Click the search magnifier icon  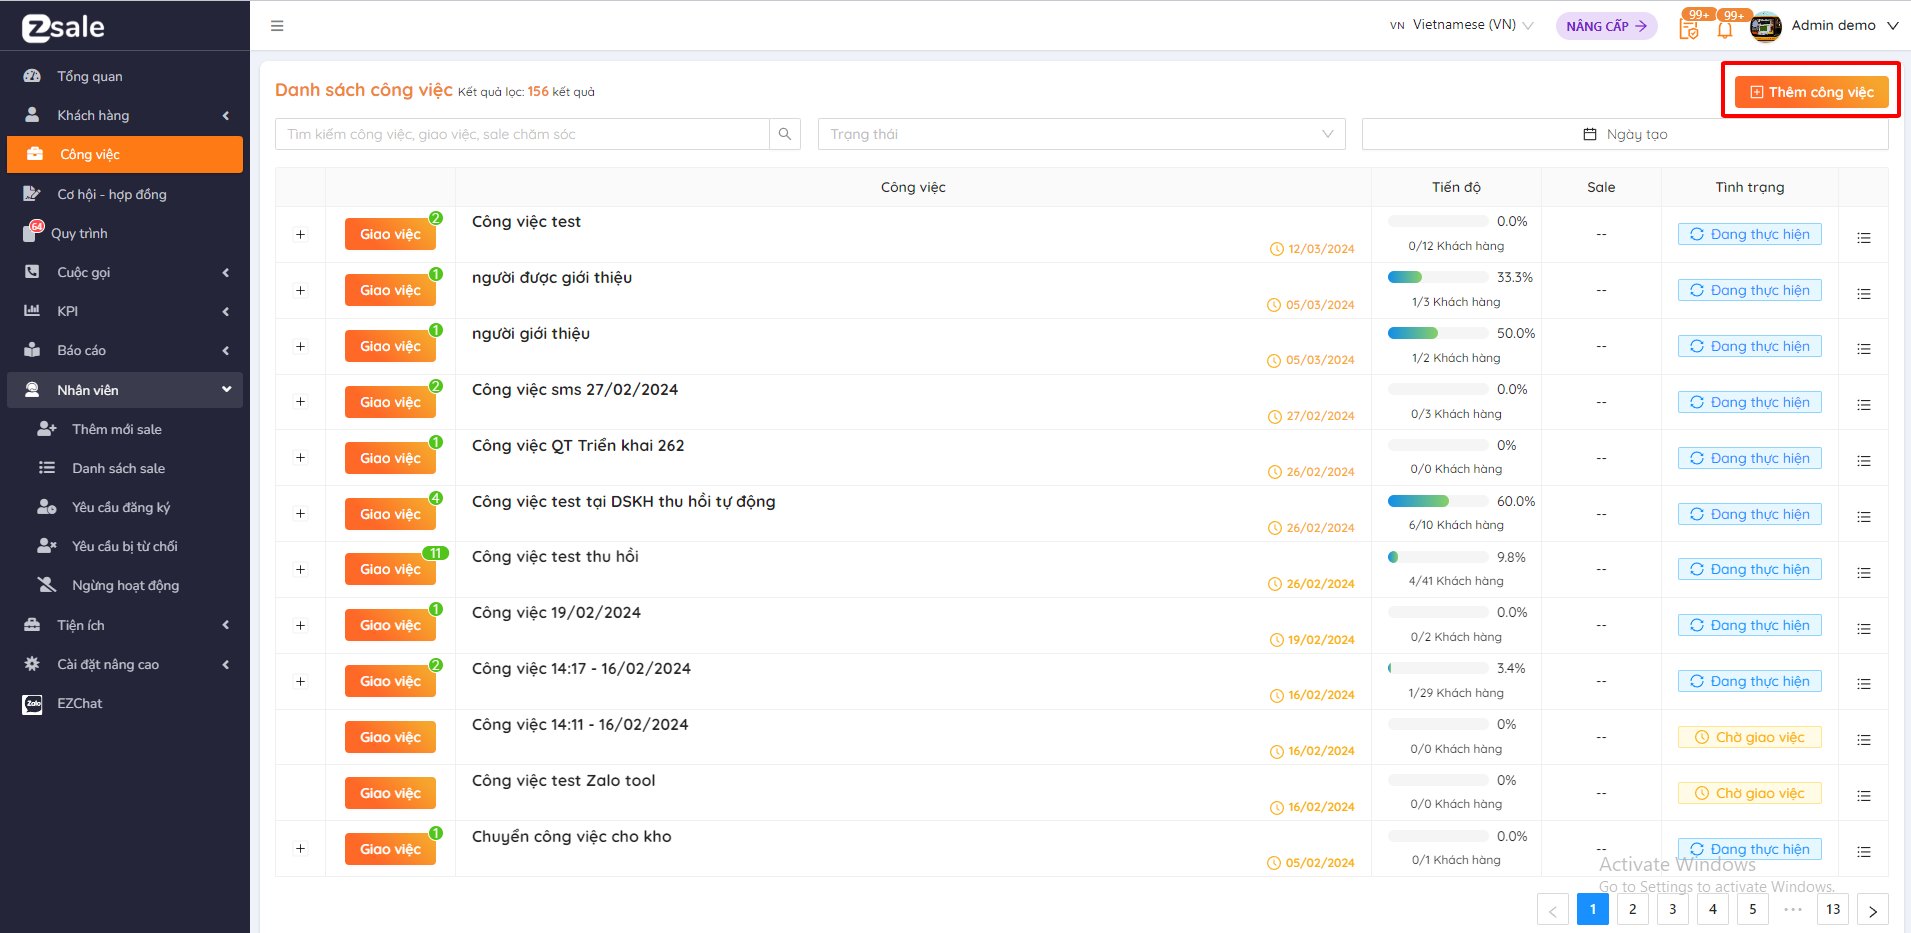[x=785, y=134]
